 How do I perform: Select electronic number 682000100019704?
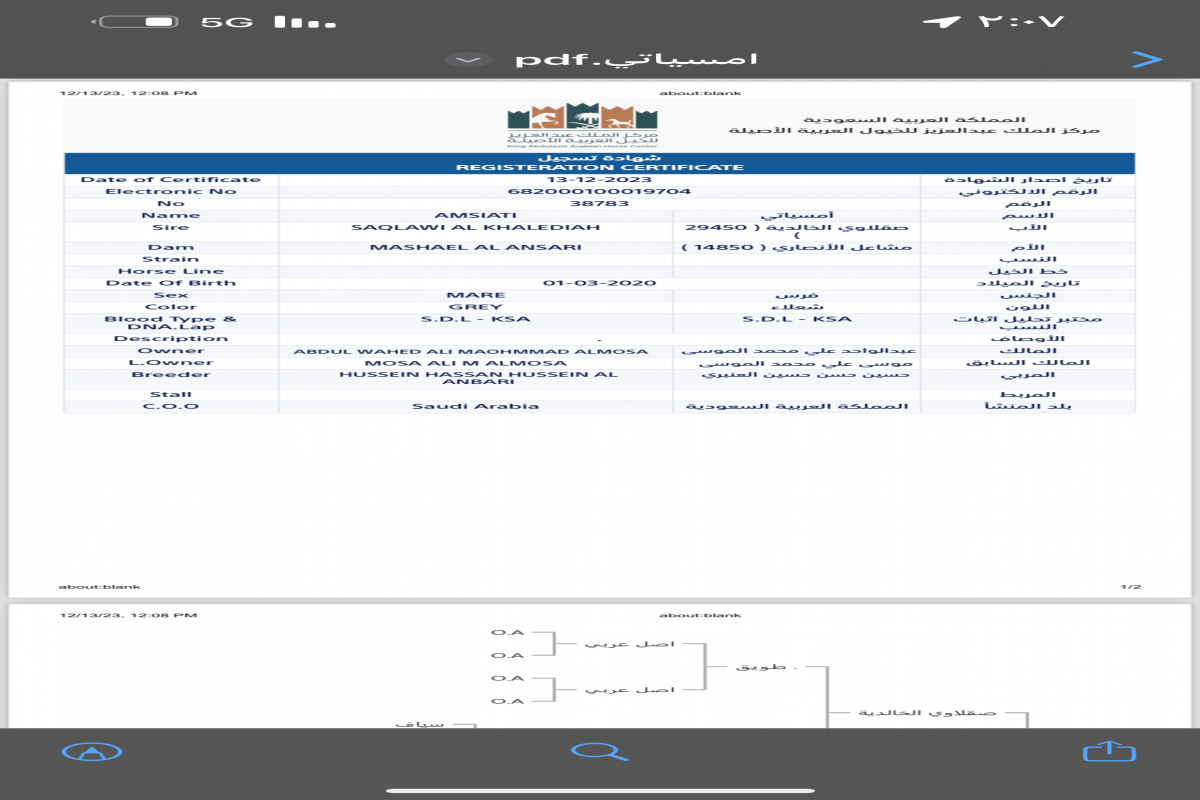pos(599,191)
